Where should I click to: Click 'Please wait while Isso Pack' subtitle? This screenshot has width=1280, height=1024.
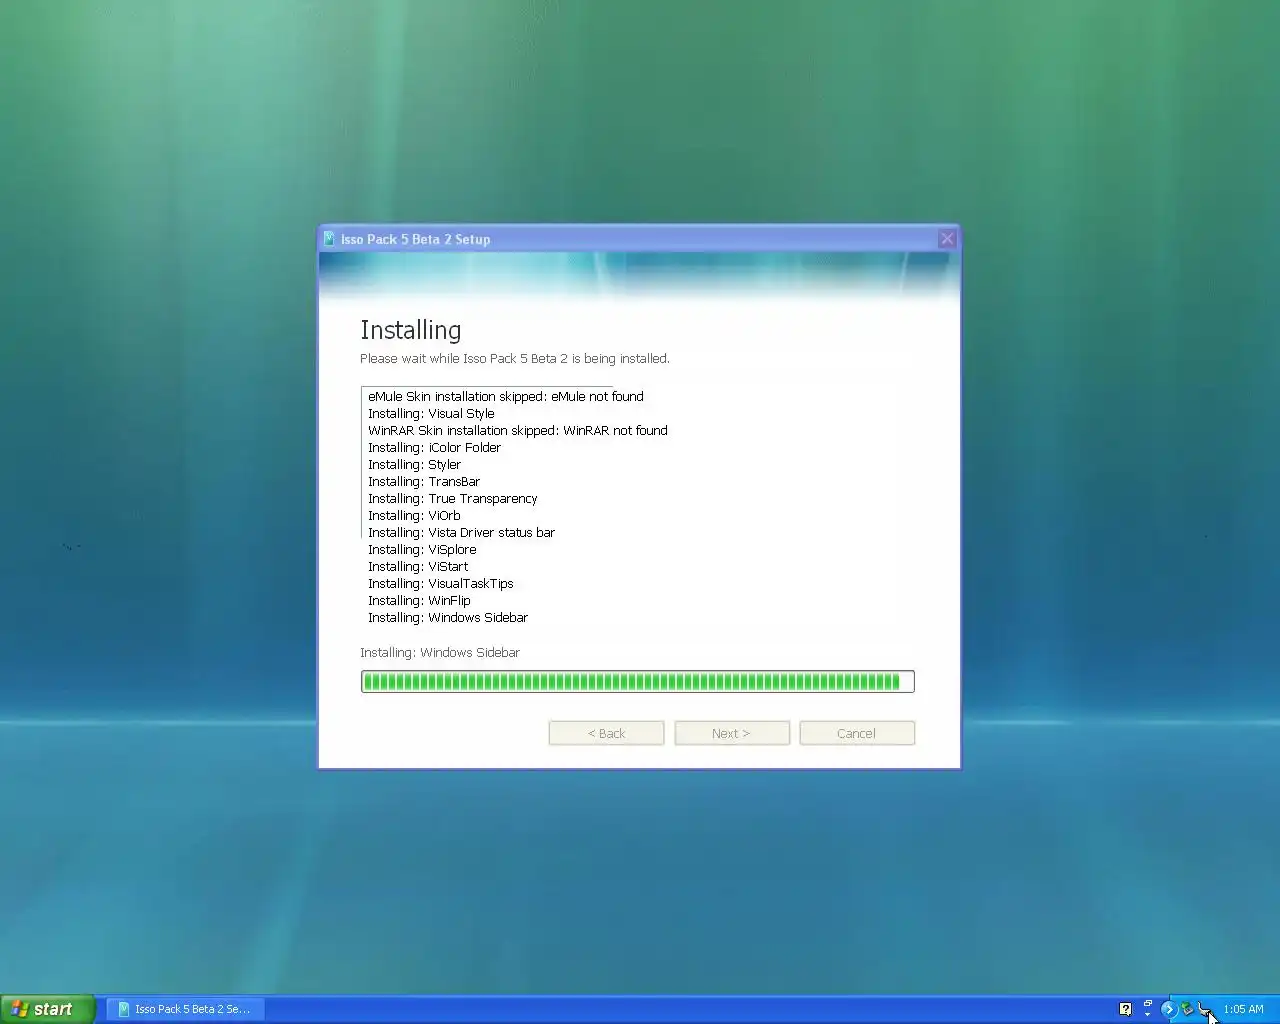tap(515, 359)
